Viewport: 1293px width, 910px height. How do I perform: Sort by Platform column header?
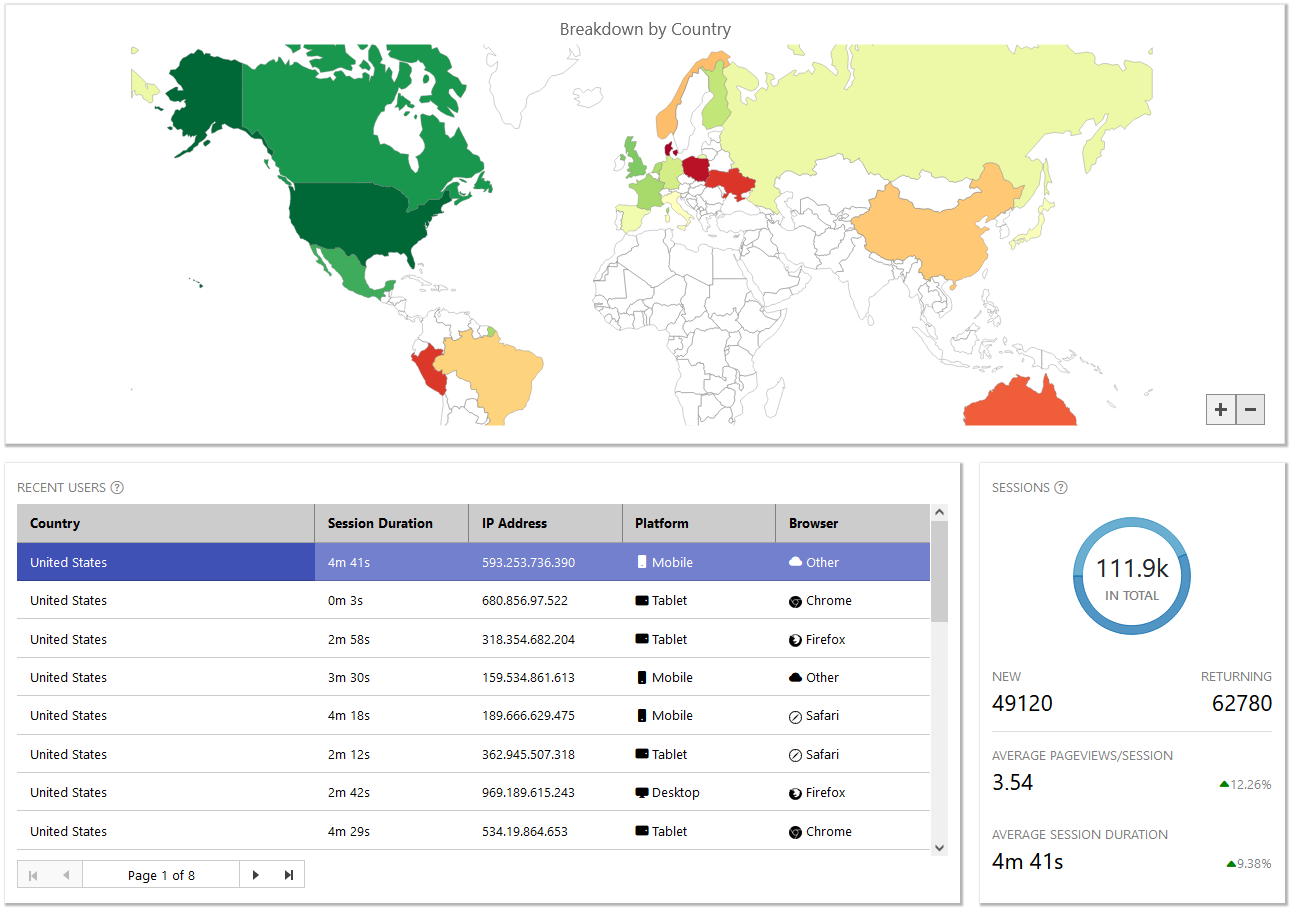698,523
